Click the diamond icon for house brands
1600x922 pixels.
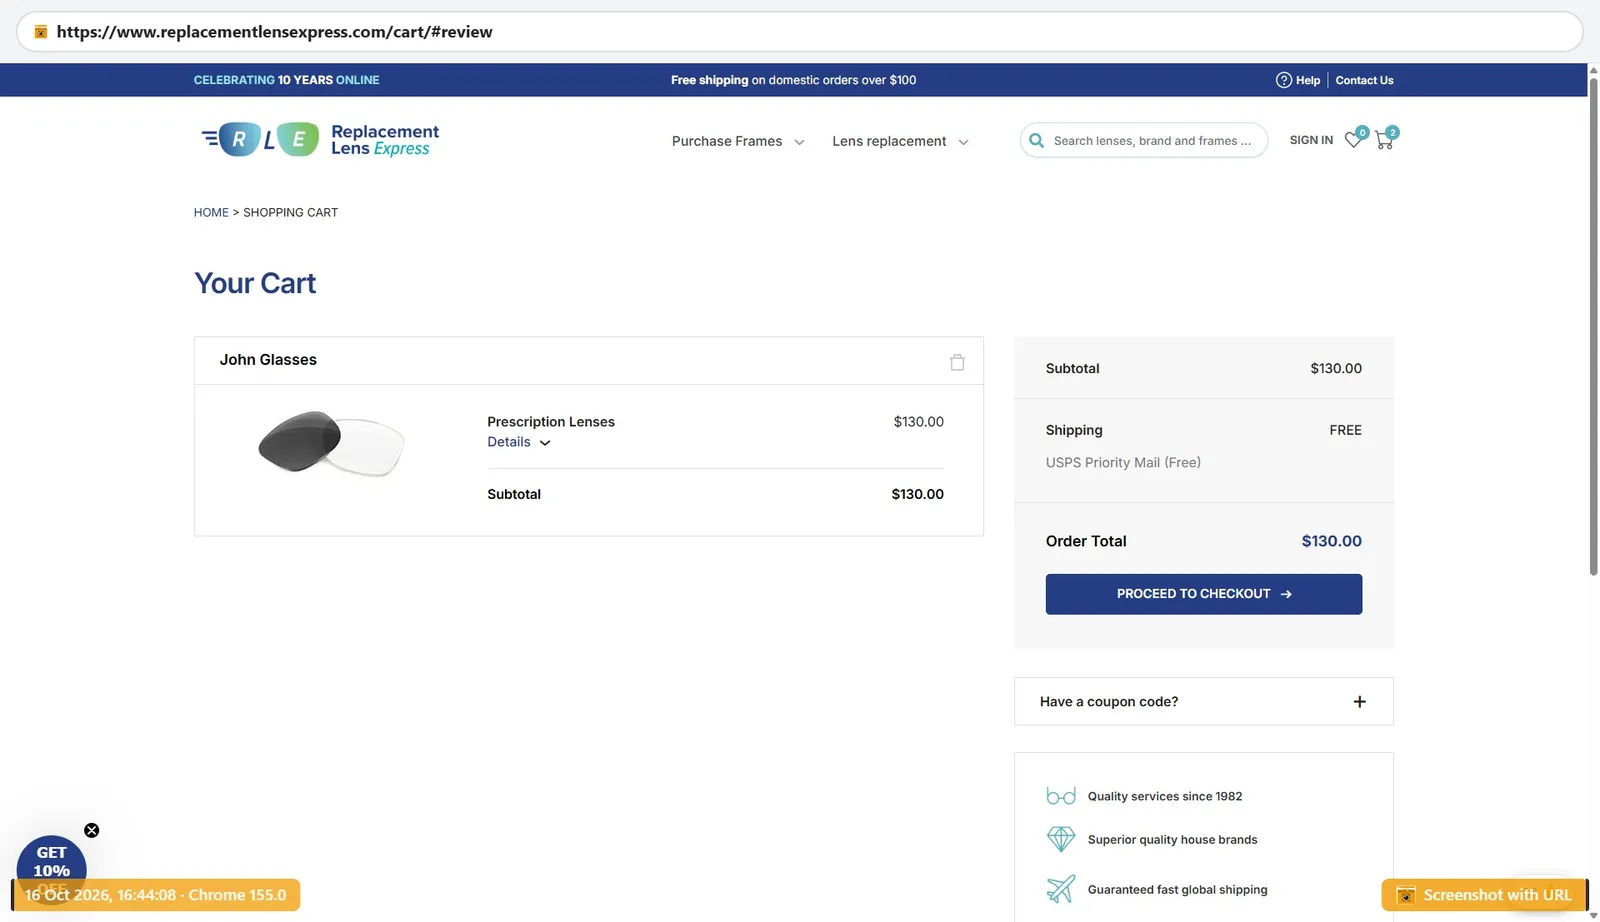coord(1061,839)
